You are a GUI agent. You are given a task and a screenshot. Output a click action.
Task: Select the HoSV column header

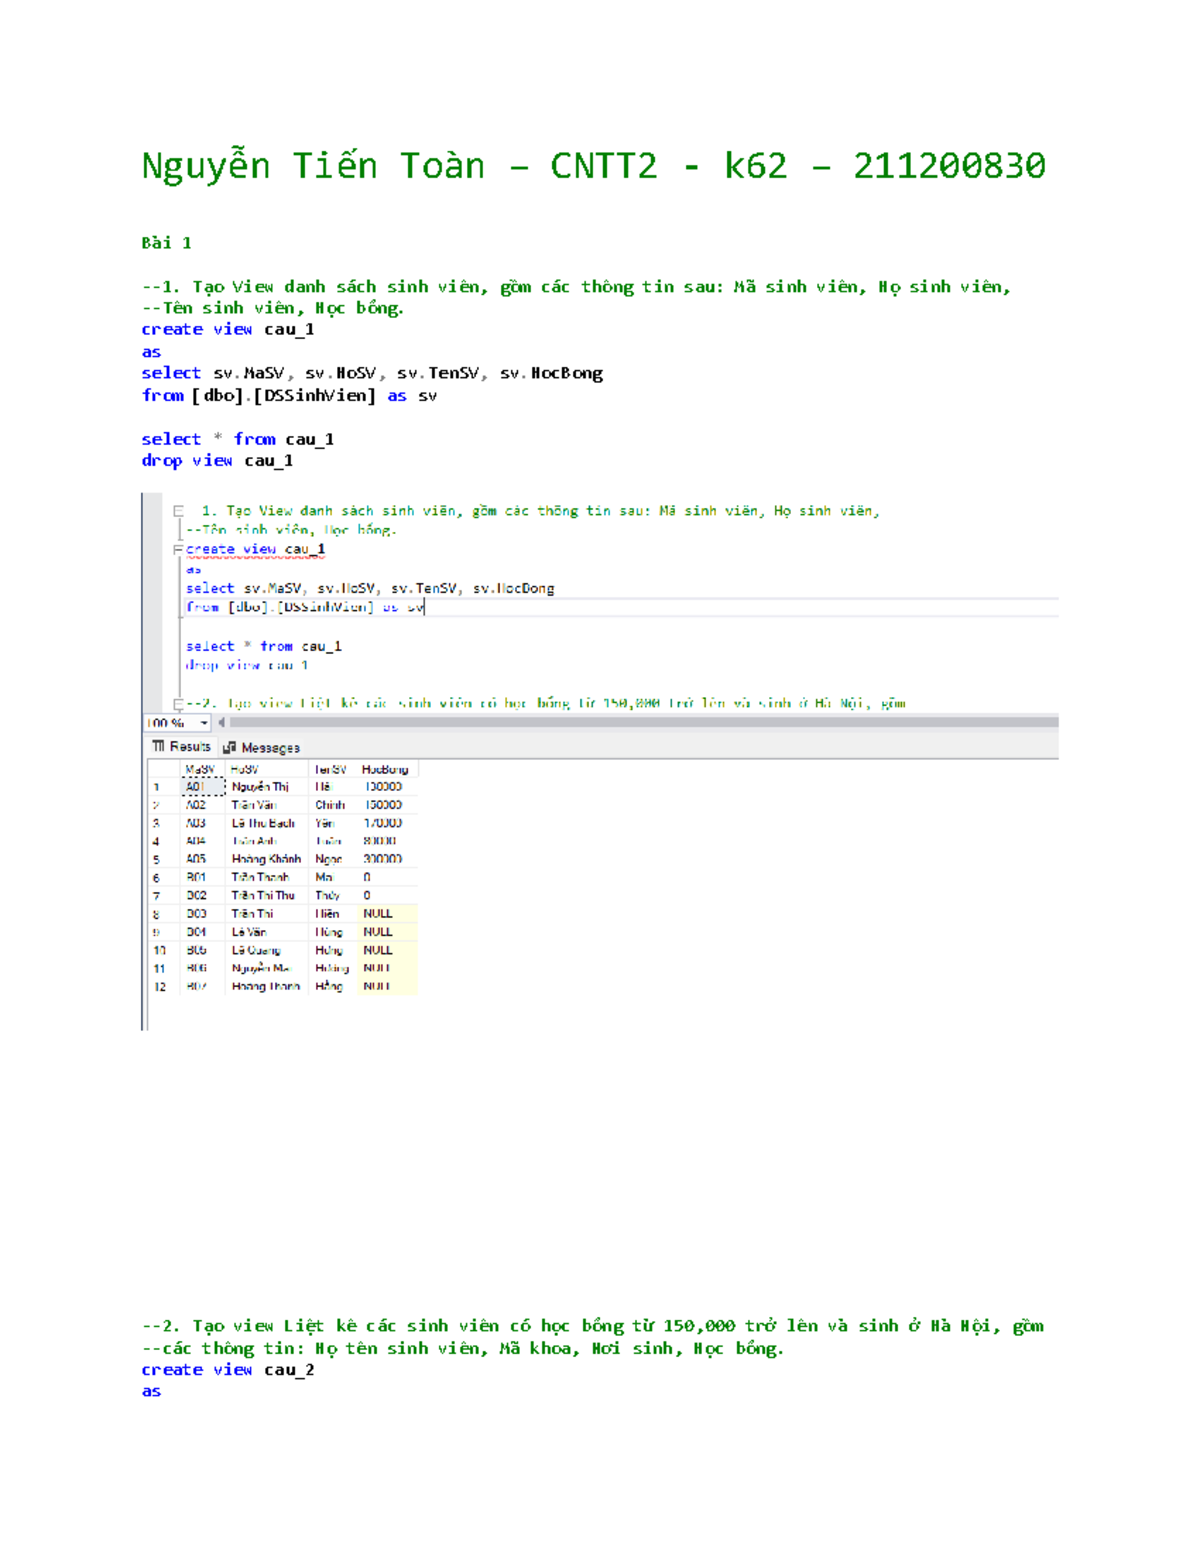click(x=245, y=769)
